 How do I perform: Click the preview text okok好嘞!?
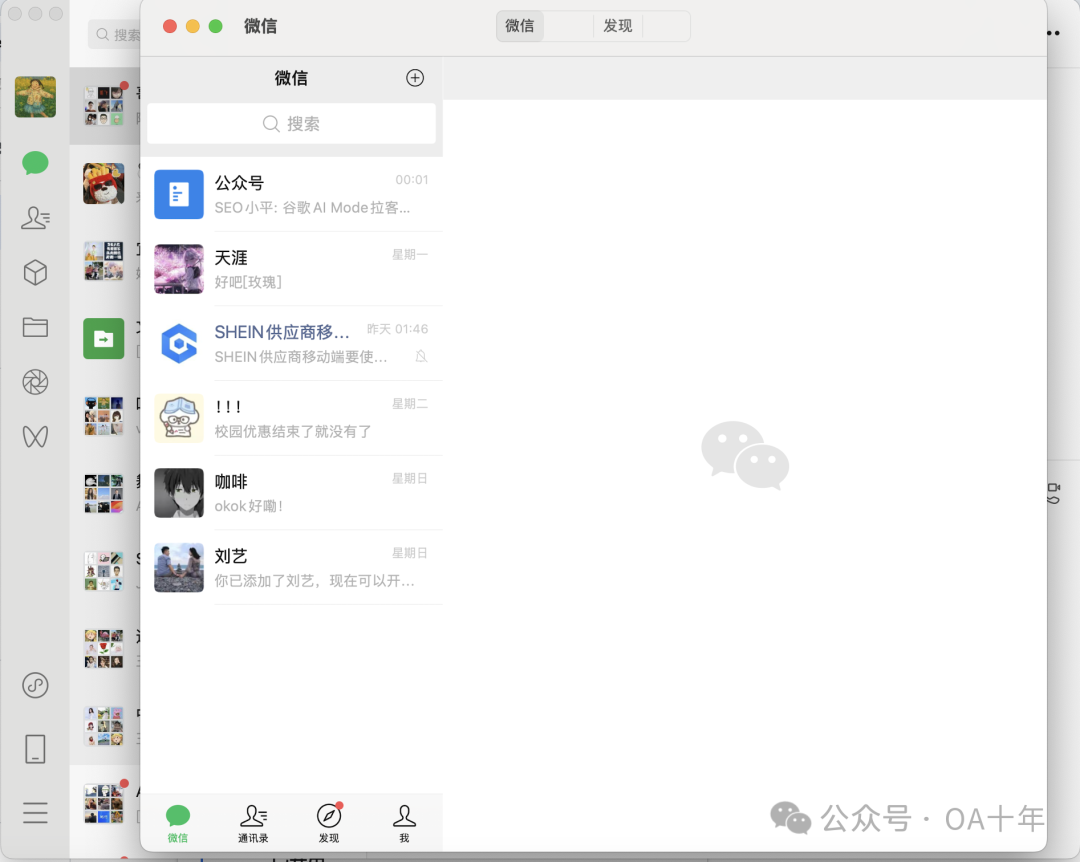coord(249,506)
